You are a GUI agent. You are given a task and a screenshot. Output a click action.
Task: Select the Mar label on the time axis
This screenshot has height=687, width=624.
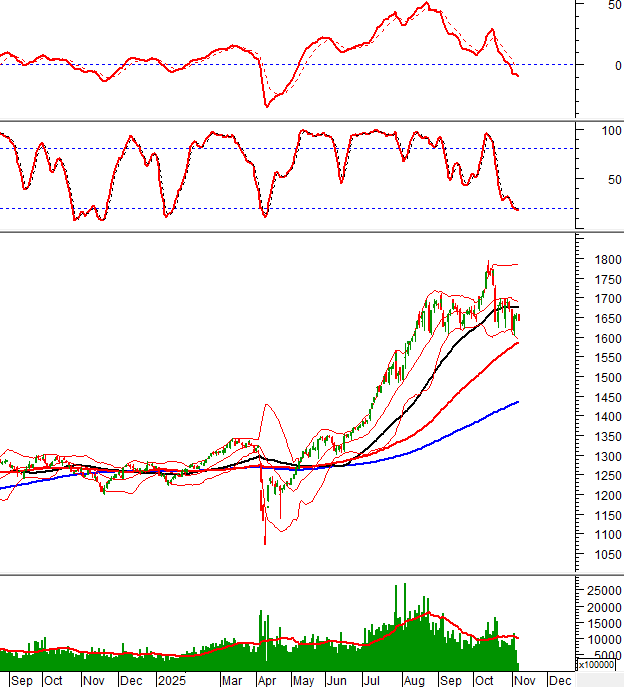coord(231,679)
